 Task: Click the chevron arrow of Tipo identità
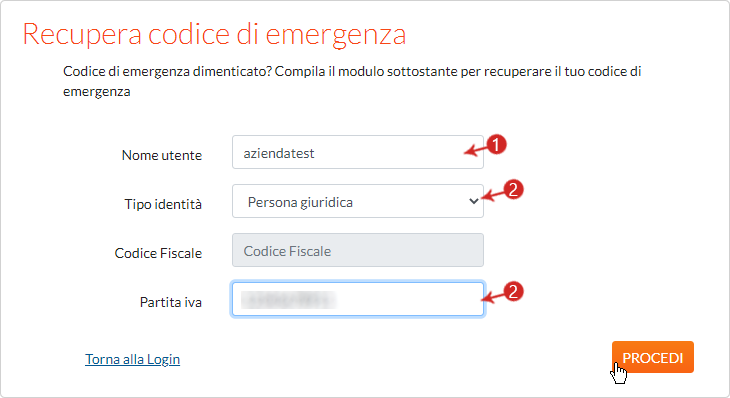(473, 201)
